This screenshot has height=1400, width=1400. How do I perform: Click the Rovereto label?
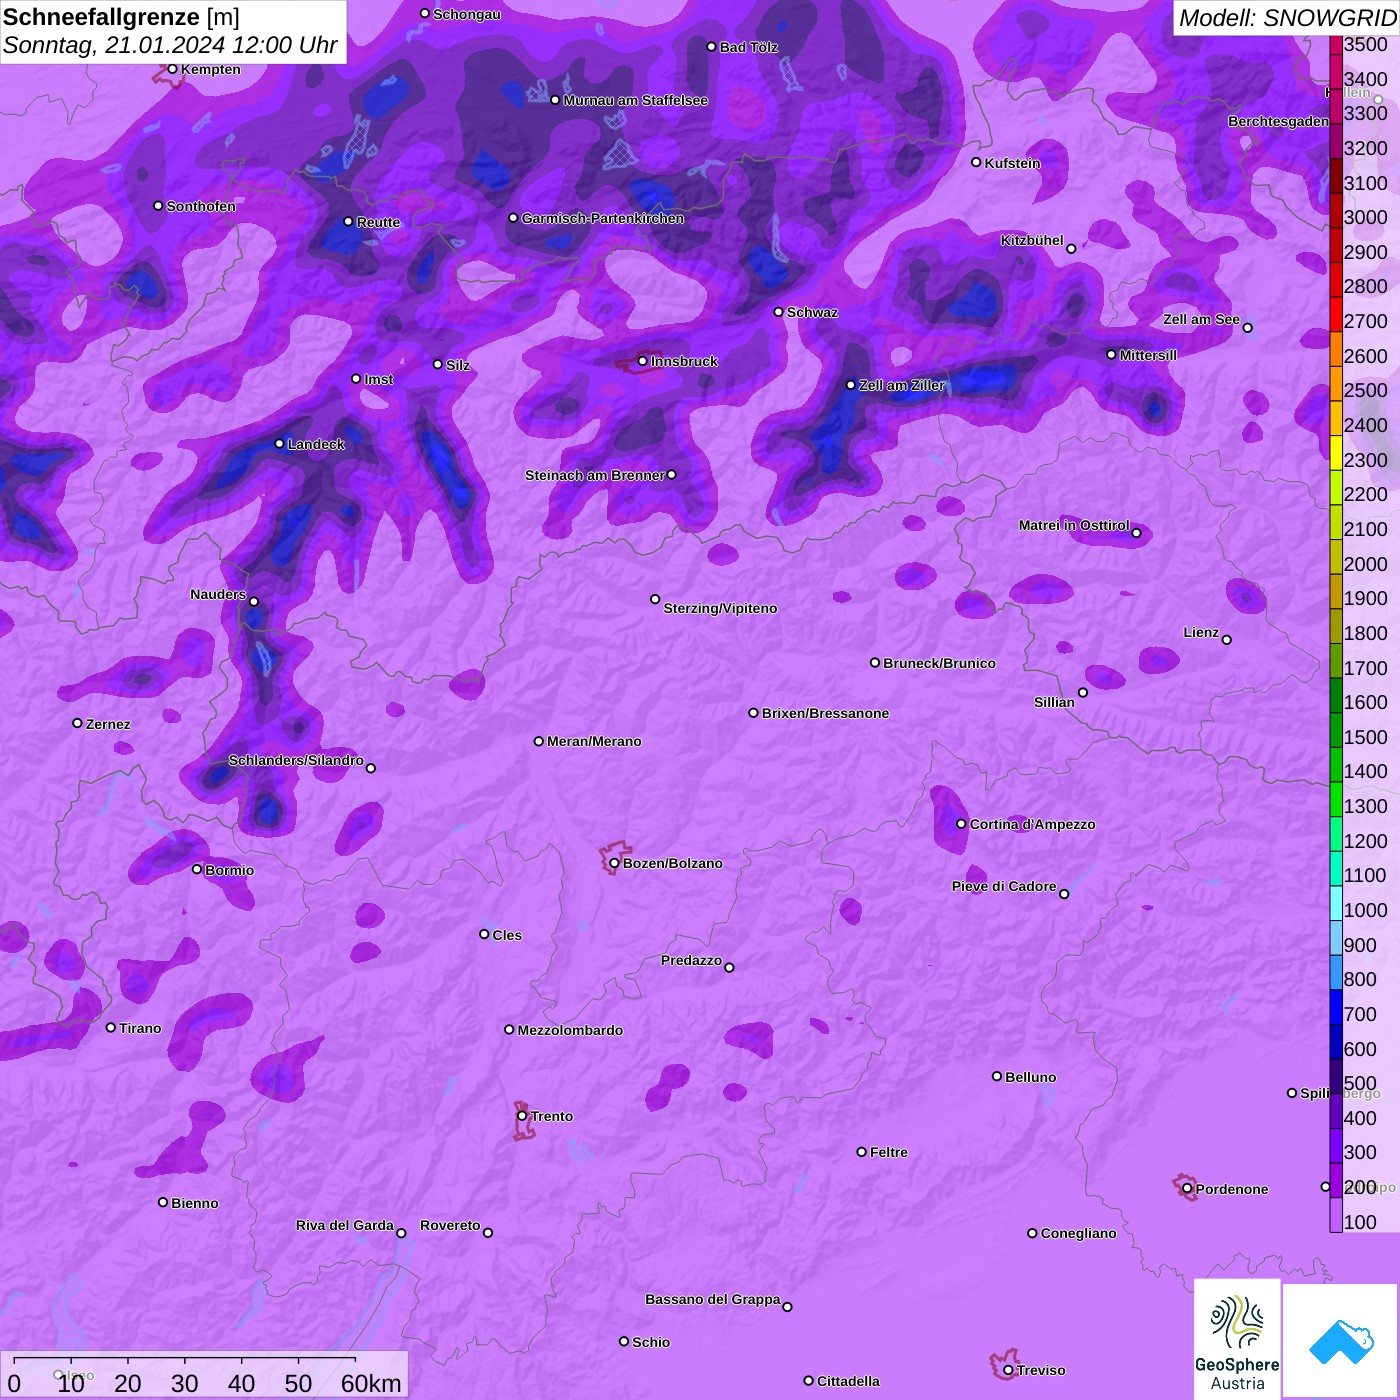click(x=450, y=1225)
